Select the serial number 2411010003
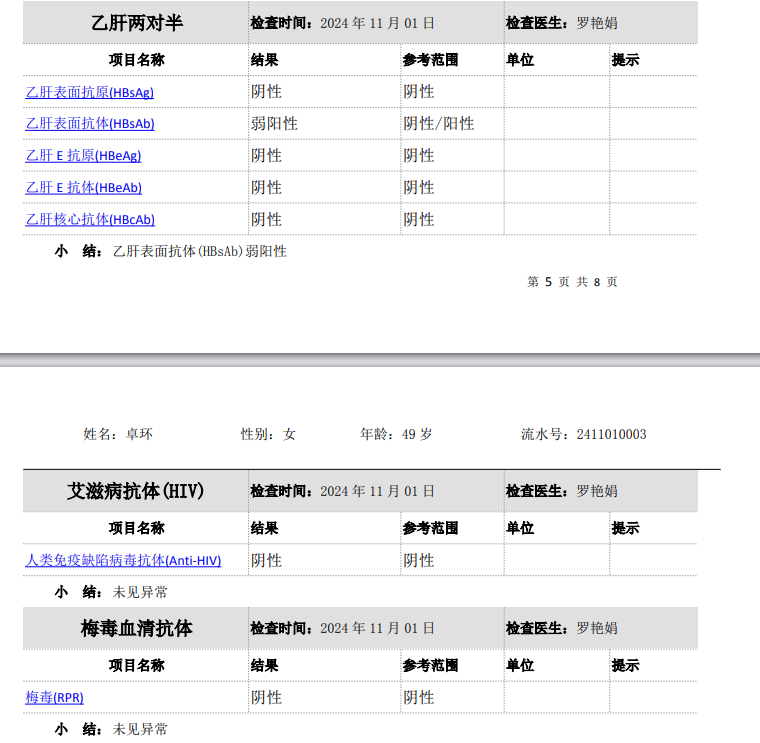The width and height of the screenshot is (760, 743). pyautogui.click(x=611, y=434)
